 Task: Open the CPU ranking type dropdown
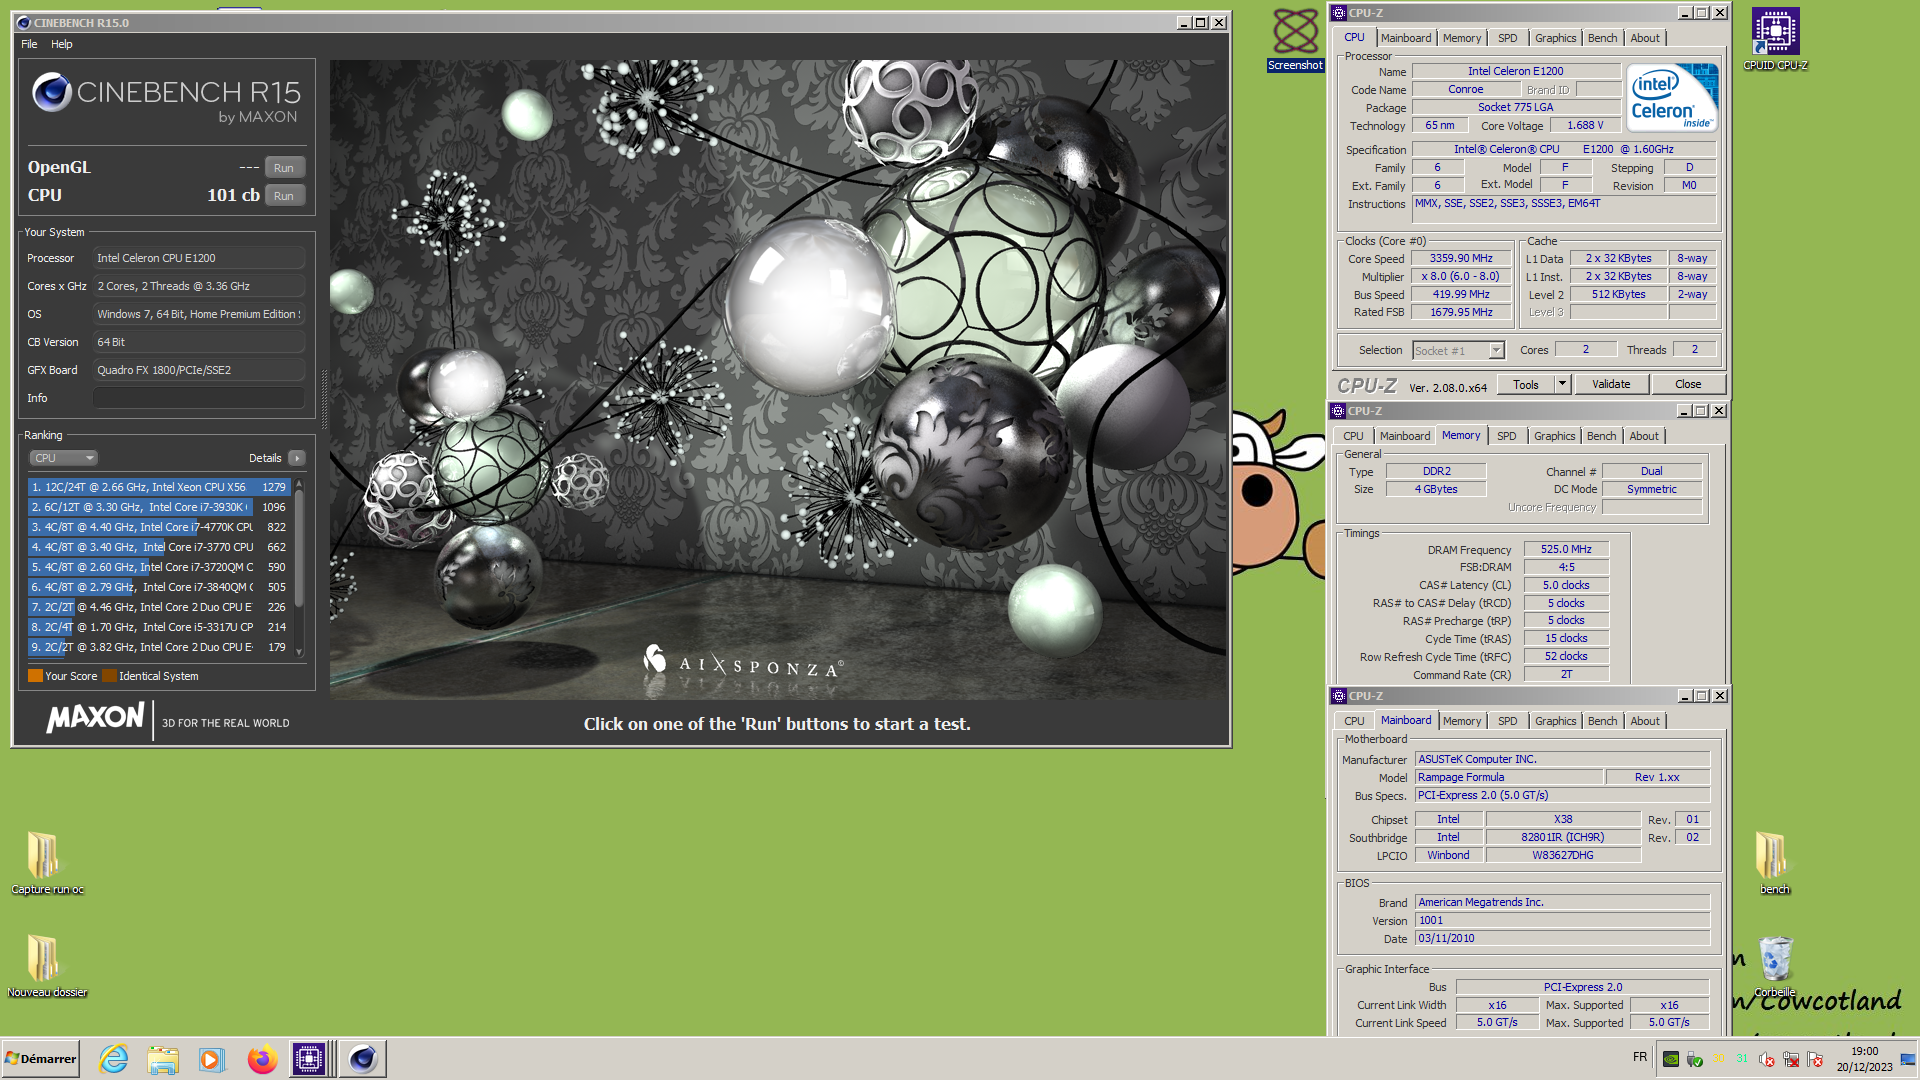pyautogui.click(x=63, y=458)
